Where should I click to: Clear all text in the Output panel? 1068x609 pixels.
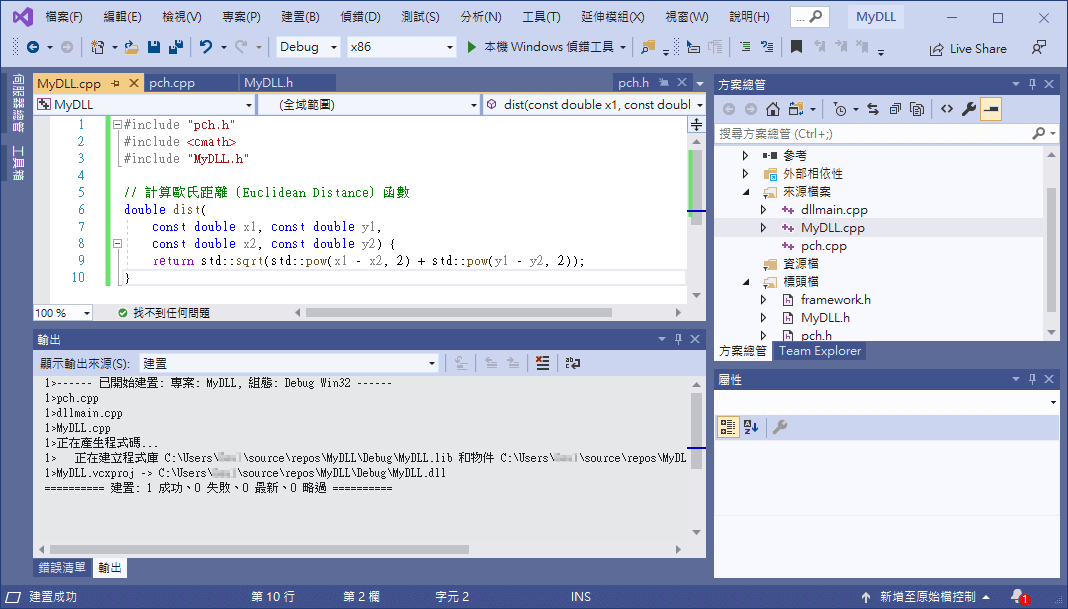click(542, 363)
